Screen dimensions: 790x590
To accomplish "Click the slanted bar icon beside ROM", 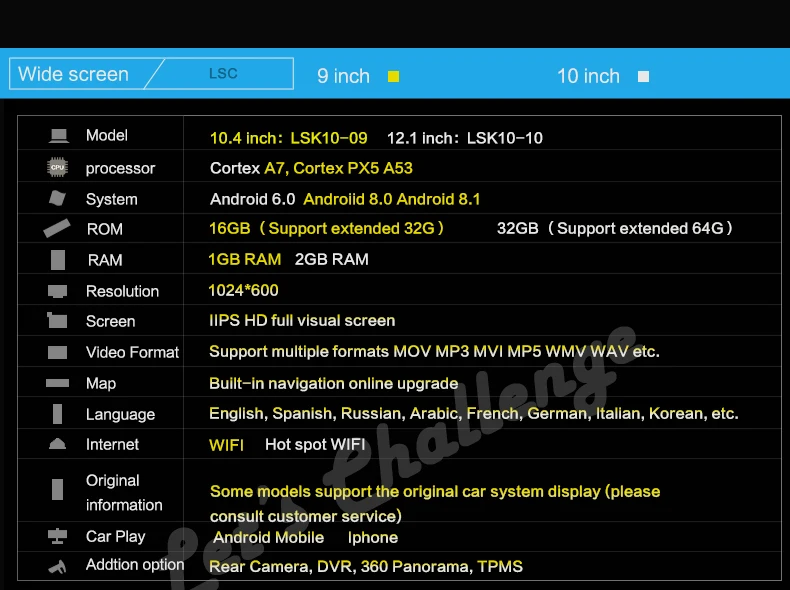I will coord(57,228).
